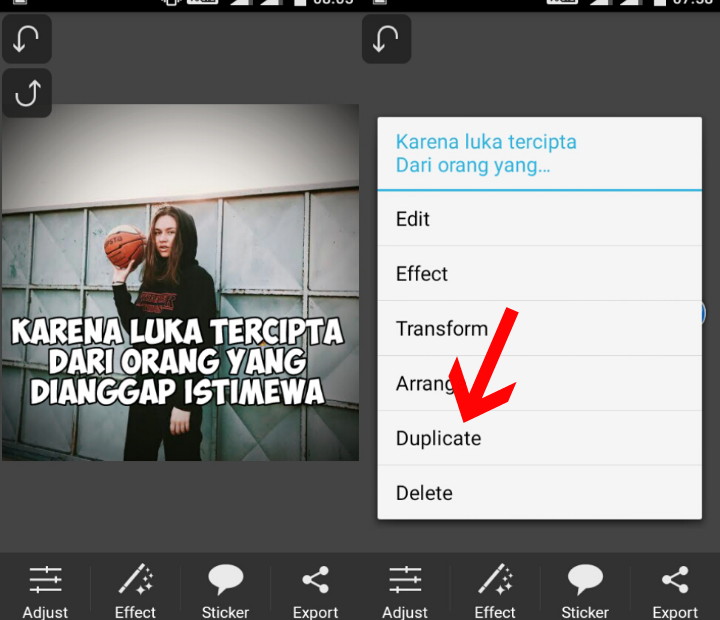Select Transform in the popup menu
The height and width of the screenshot is (620, 720).
[540, 328]
